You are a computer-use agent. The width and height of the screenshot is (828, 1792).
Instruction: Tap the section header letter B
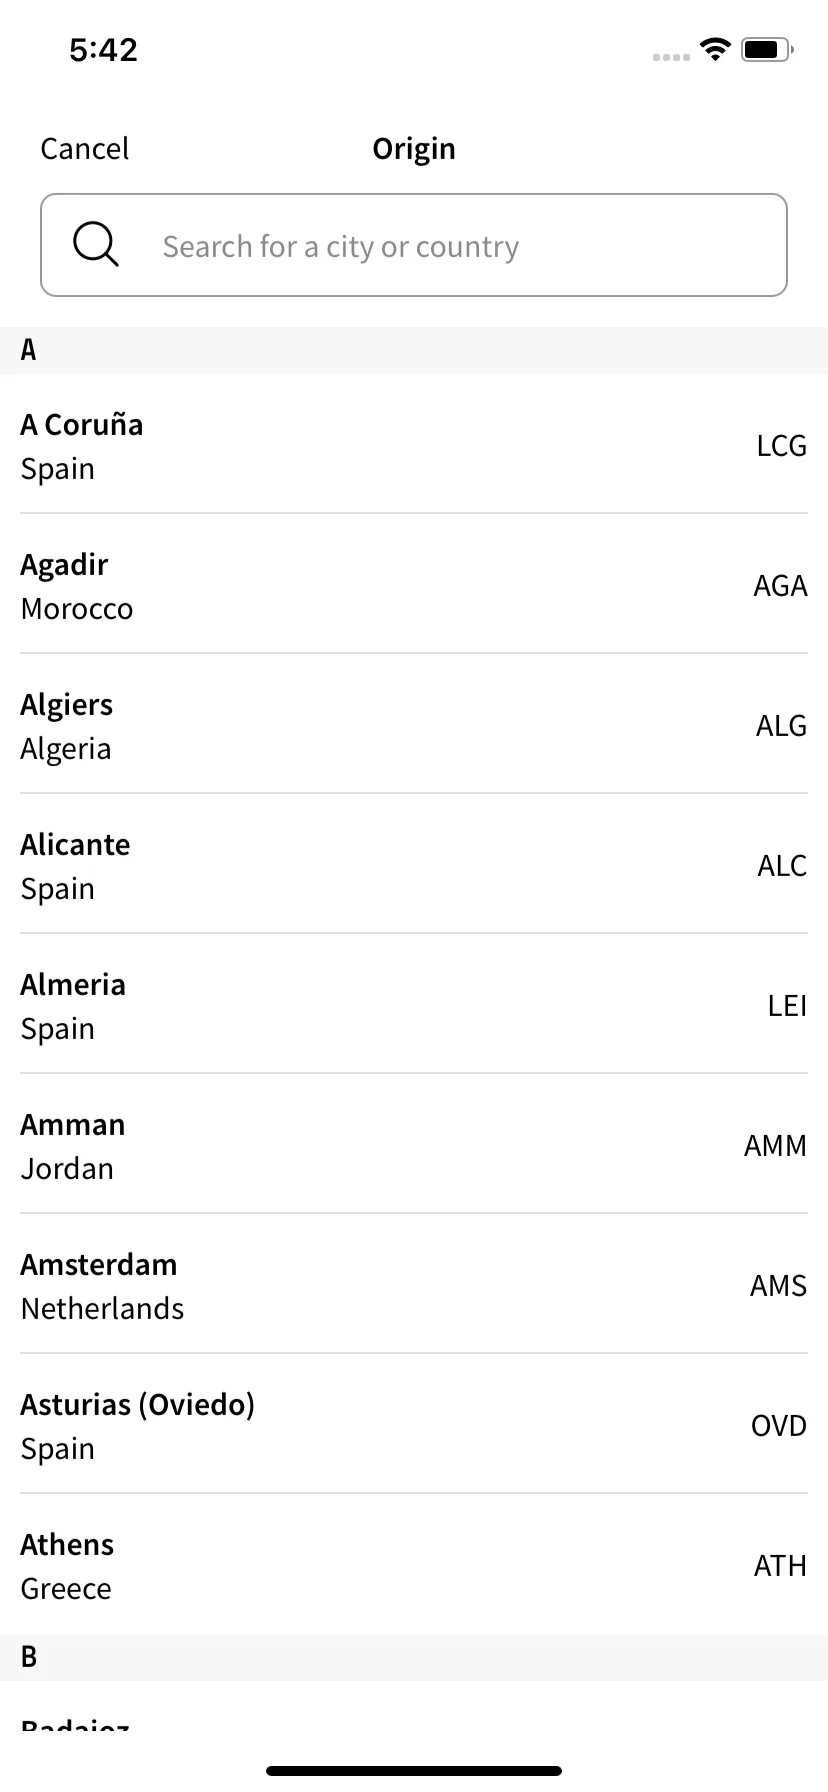coord(28,1657)
